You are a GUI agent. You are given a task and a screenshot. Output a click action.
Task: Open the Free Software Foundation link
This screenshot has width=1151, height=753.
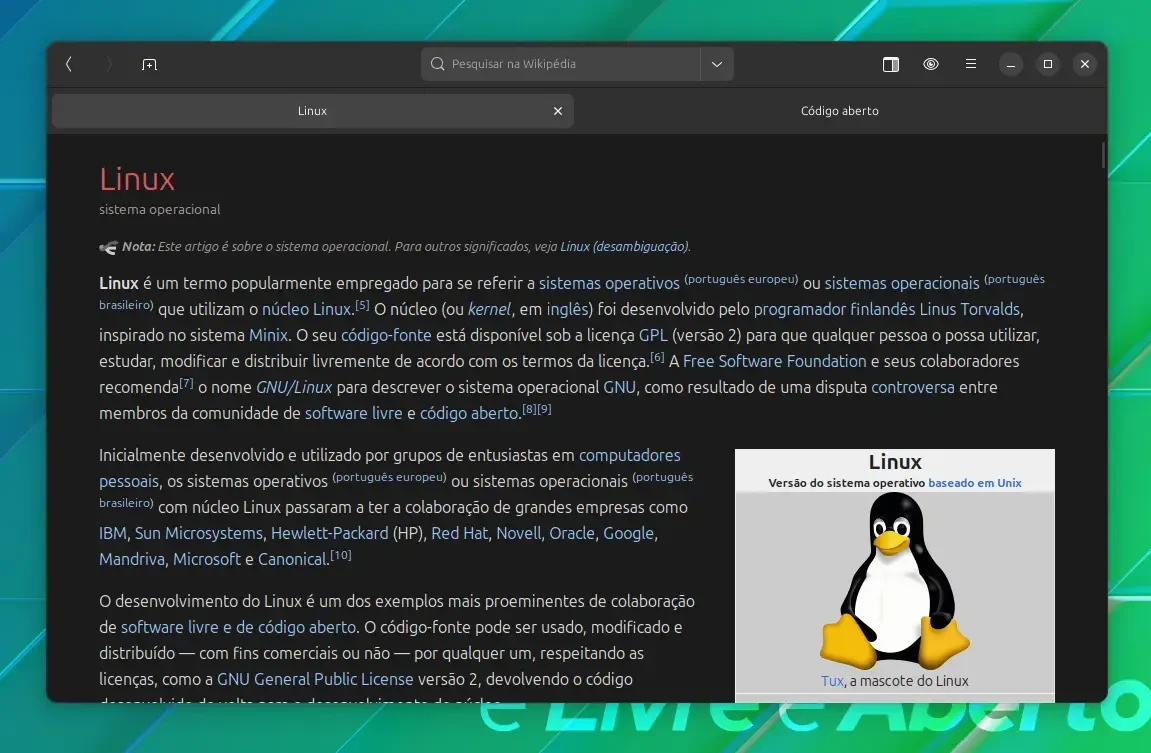point(774,361)
